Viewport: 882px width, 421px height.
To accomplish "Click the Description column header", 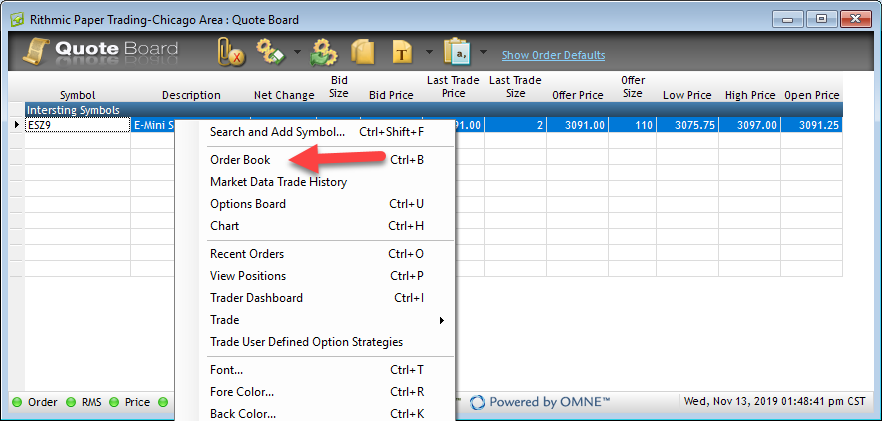I will coord(191,95).
